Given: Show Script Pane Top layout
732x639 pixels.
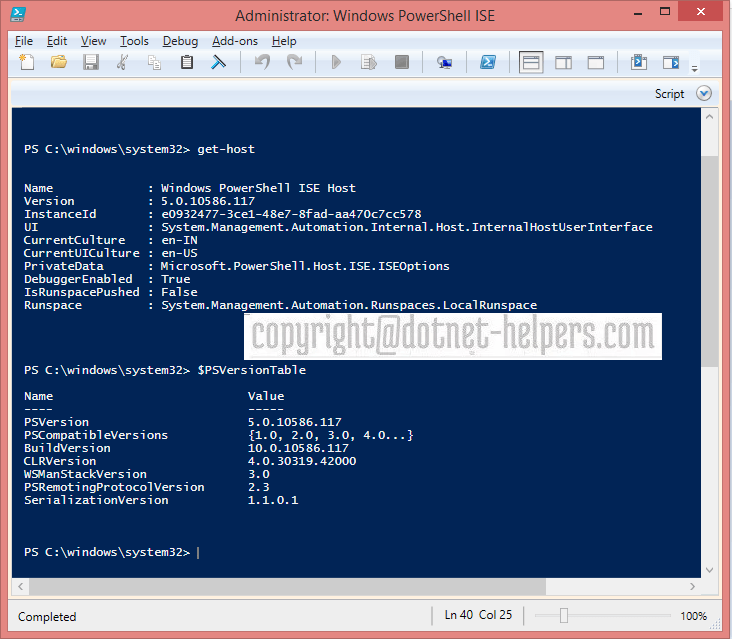Looking at the screenshot, I should tap(531, 62).
